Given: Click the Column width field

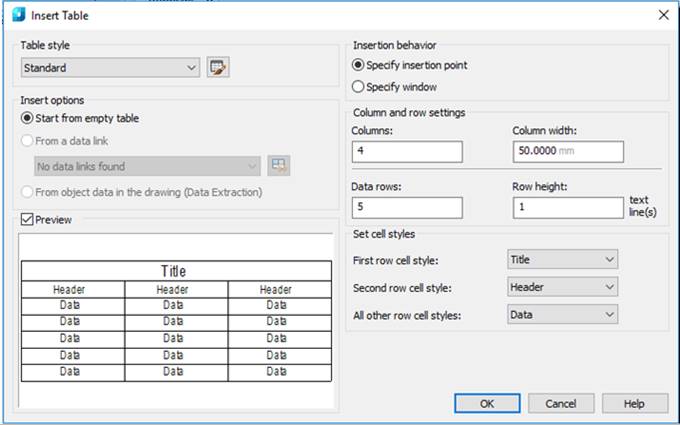Looking at the screenshot, I should pos(567,151).
